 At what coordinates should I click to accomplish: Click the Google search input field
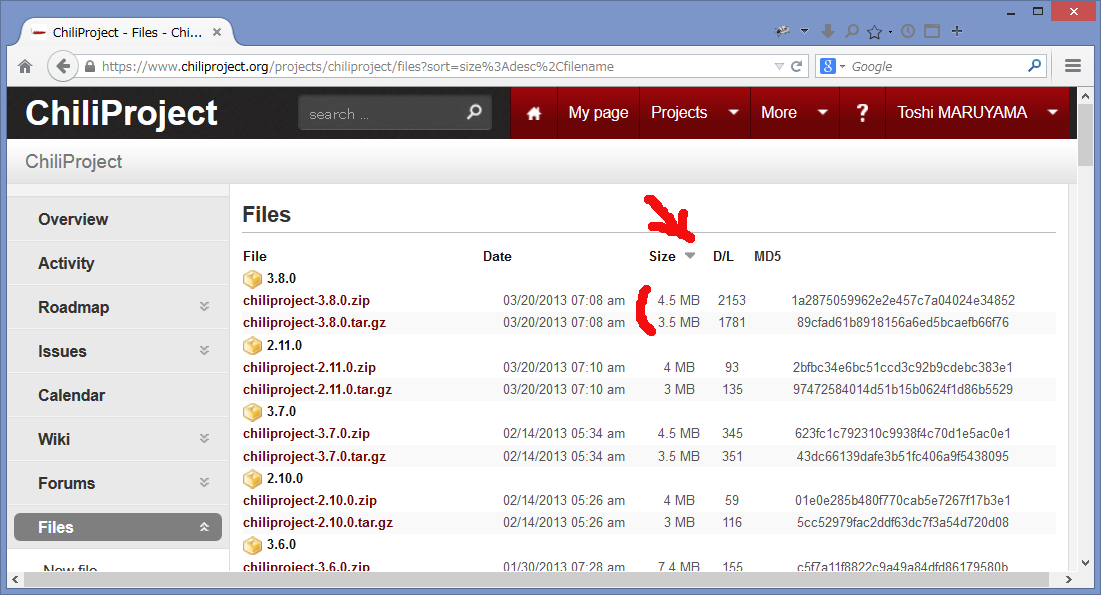pyautogui.click(x=935, y=67)
